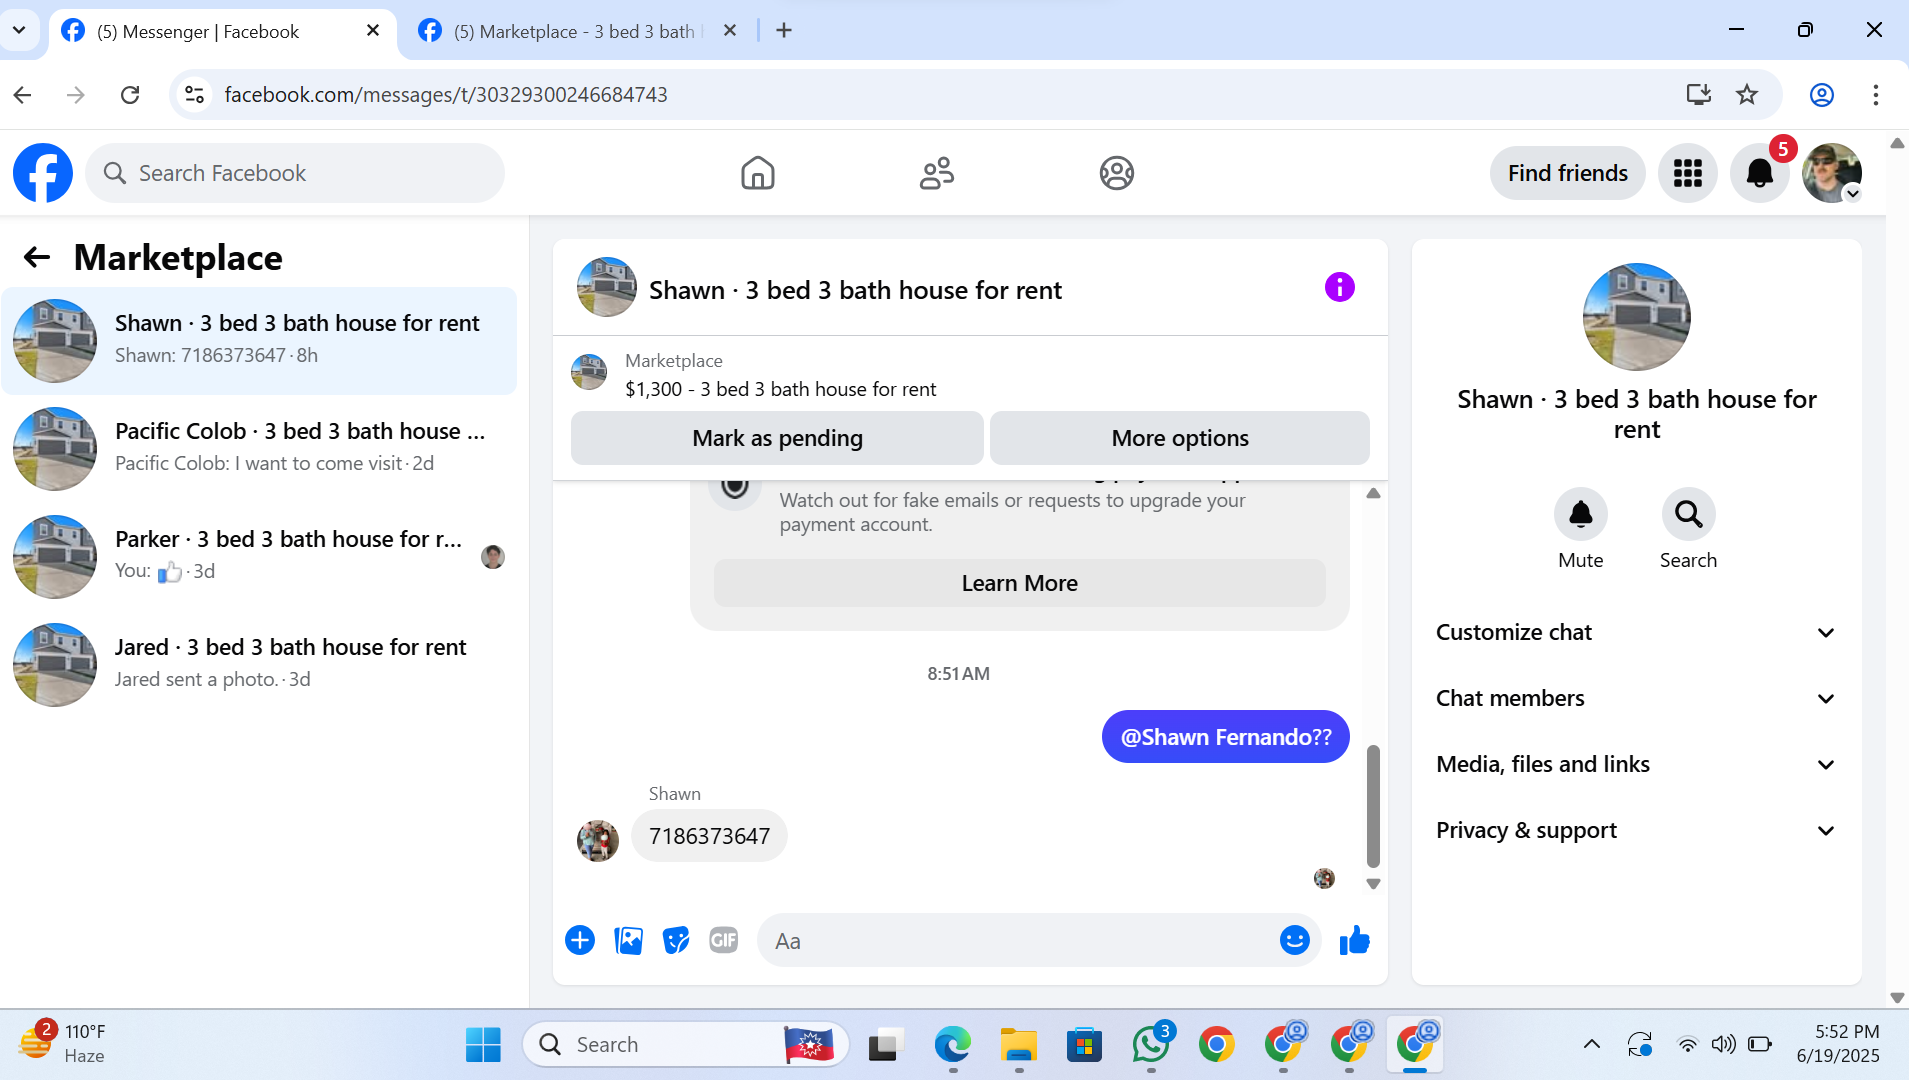Click the conversation scrollbar thumb
Screen dimensions: 1909x1080
point(1374,806)
